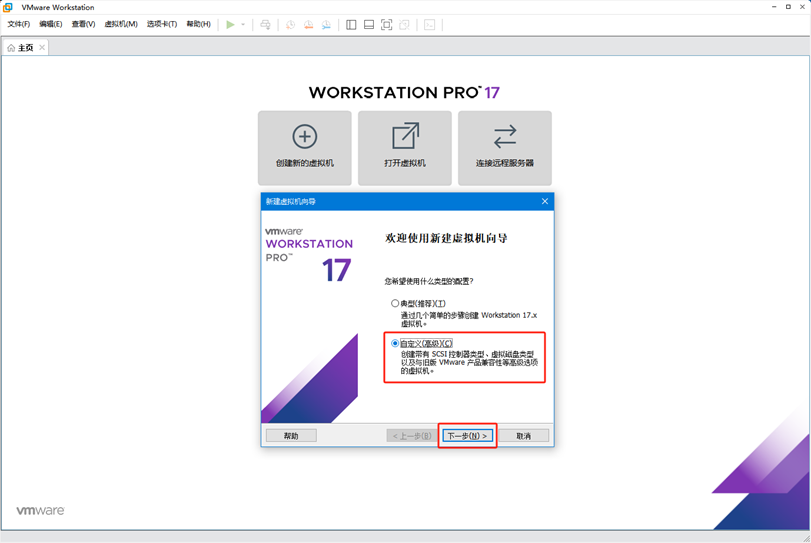This screenshot has width=811, height=543.
Task: Click the Unity mode toolbar icon
Action: click(404, 24)
